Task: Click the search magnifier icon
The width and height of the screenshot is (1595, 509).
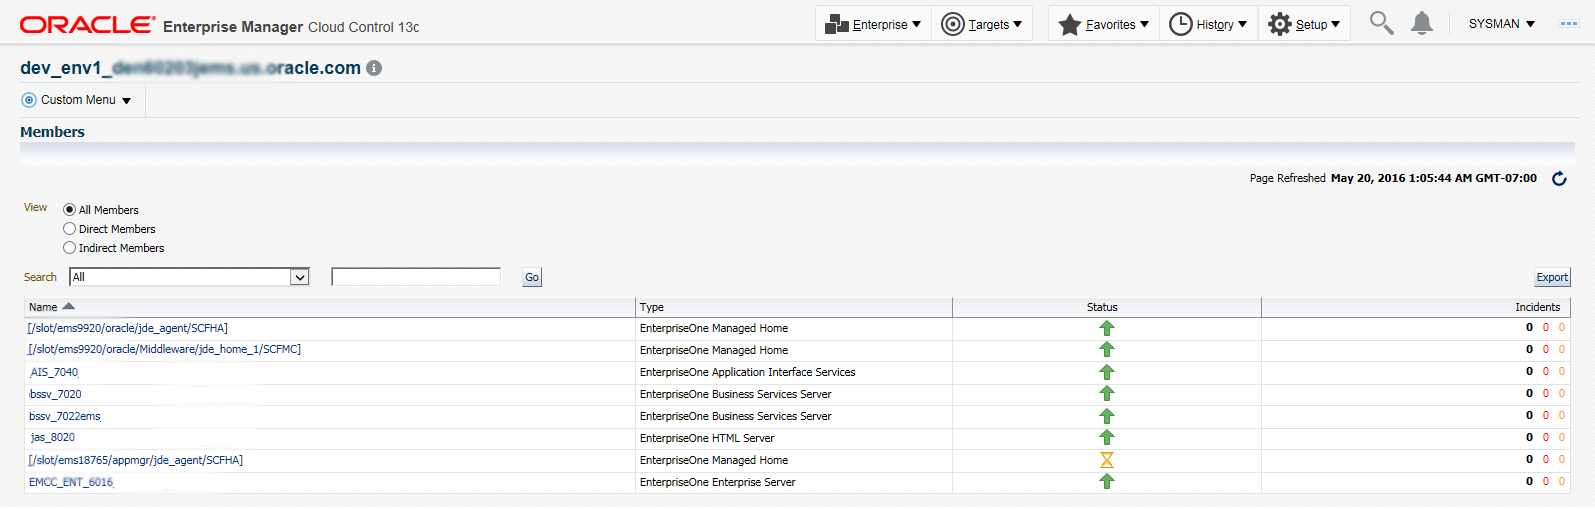Action: pos(1381,23)
